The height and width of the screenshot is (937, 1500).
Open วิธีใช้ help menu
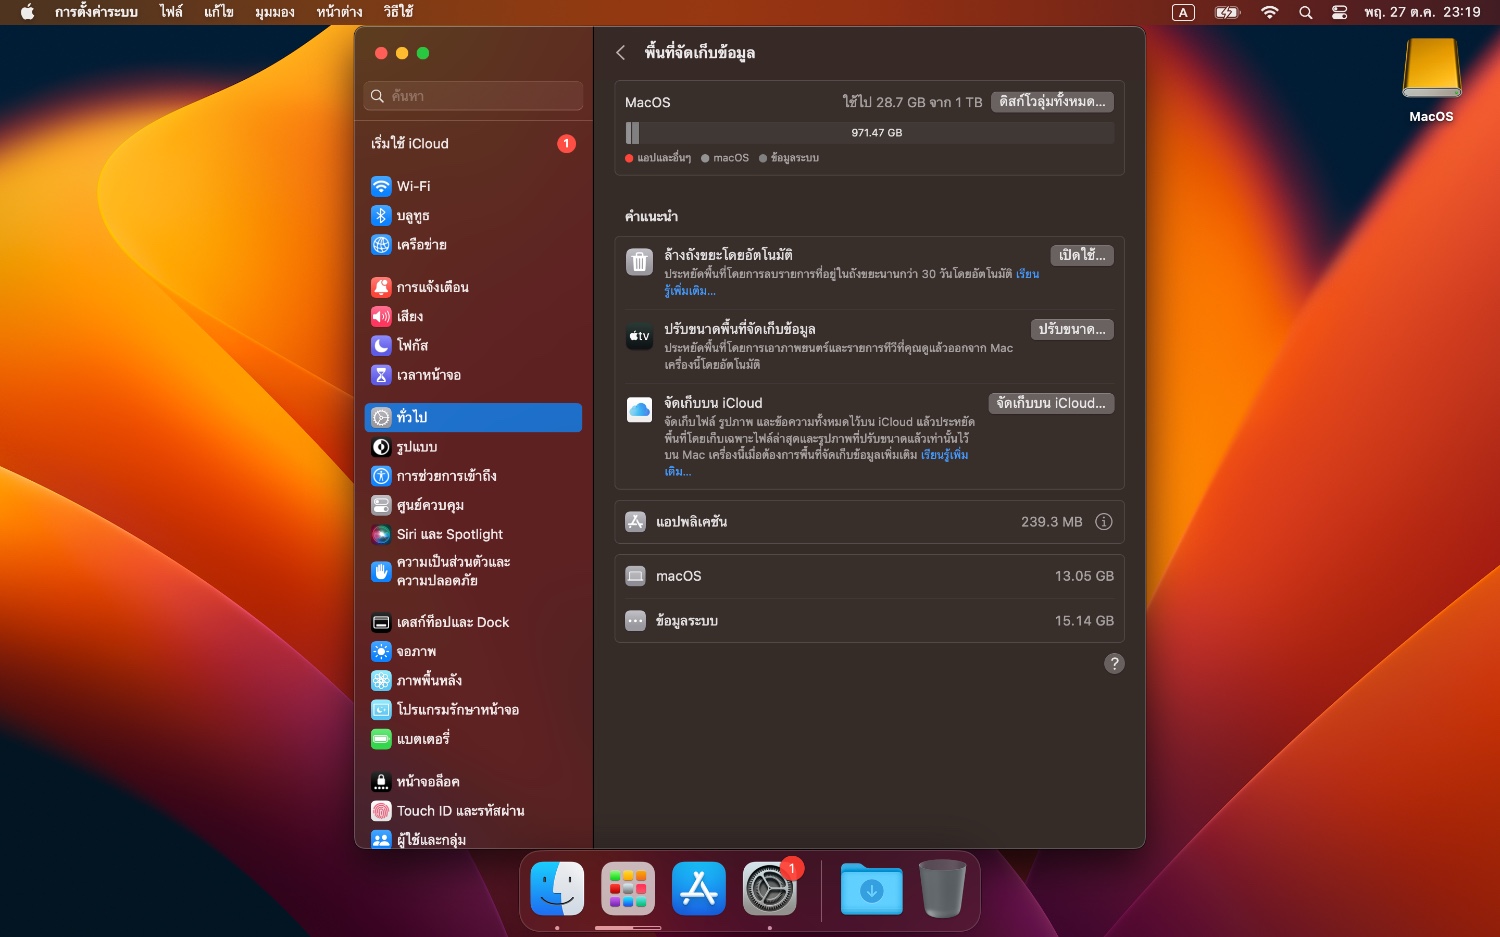(398, 12)
